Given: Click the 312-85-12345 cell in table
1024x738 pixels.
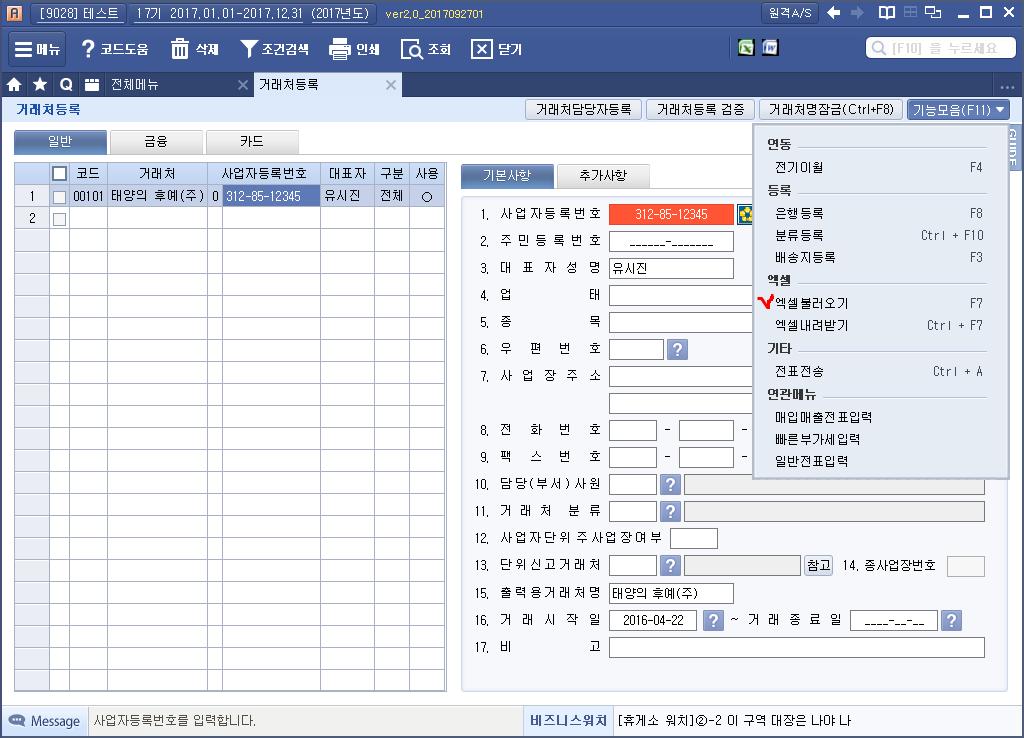Looking at the screenshot, I should coord(271,196).
